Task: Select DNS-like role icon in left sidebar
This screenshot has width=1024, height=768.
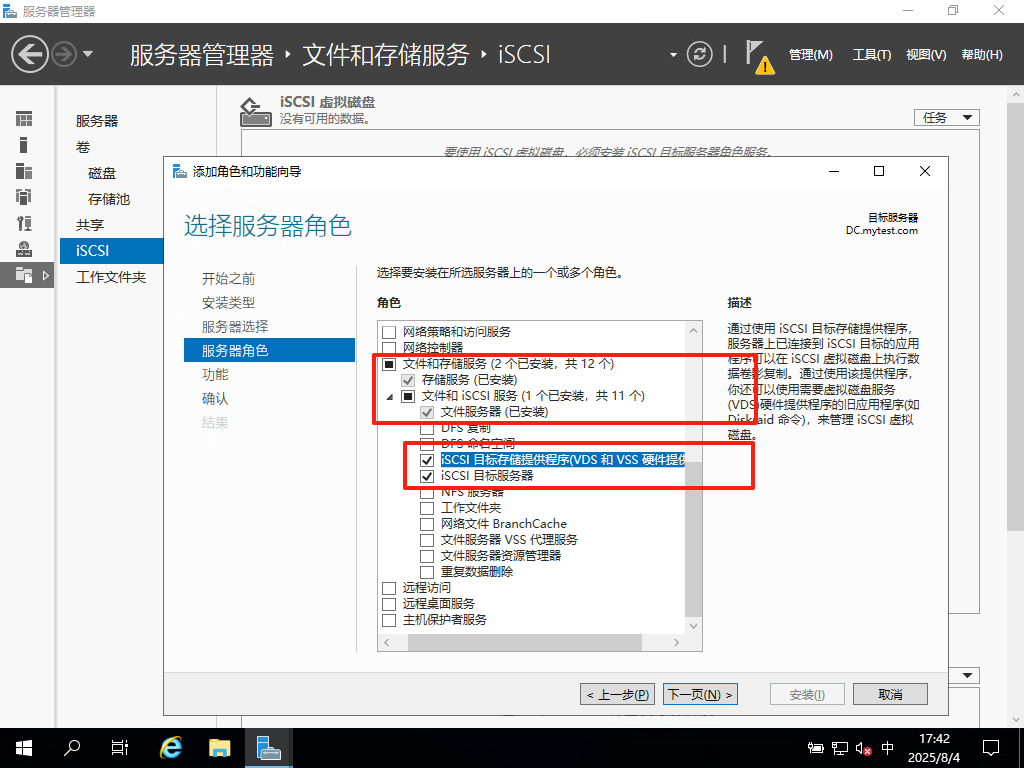Action: pyautogui.click(x=24, y=249)
